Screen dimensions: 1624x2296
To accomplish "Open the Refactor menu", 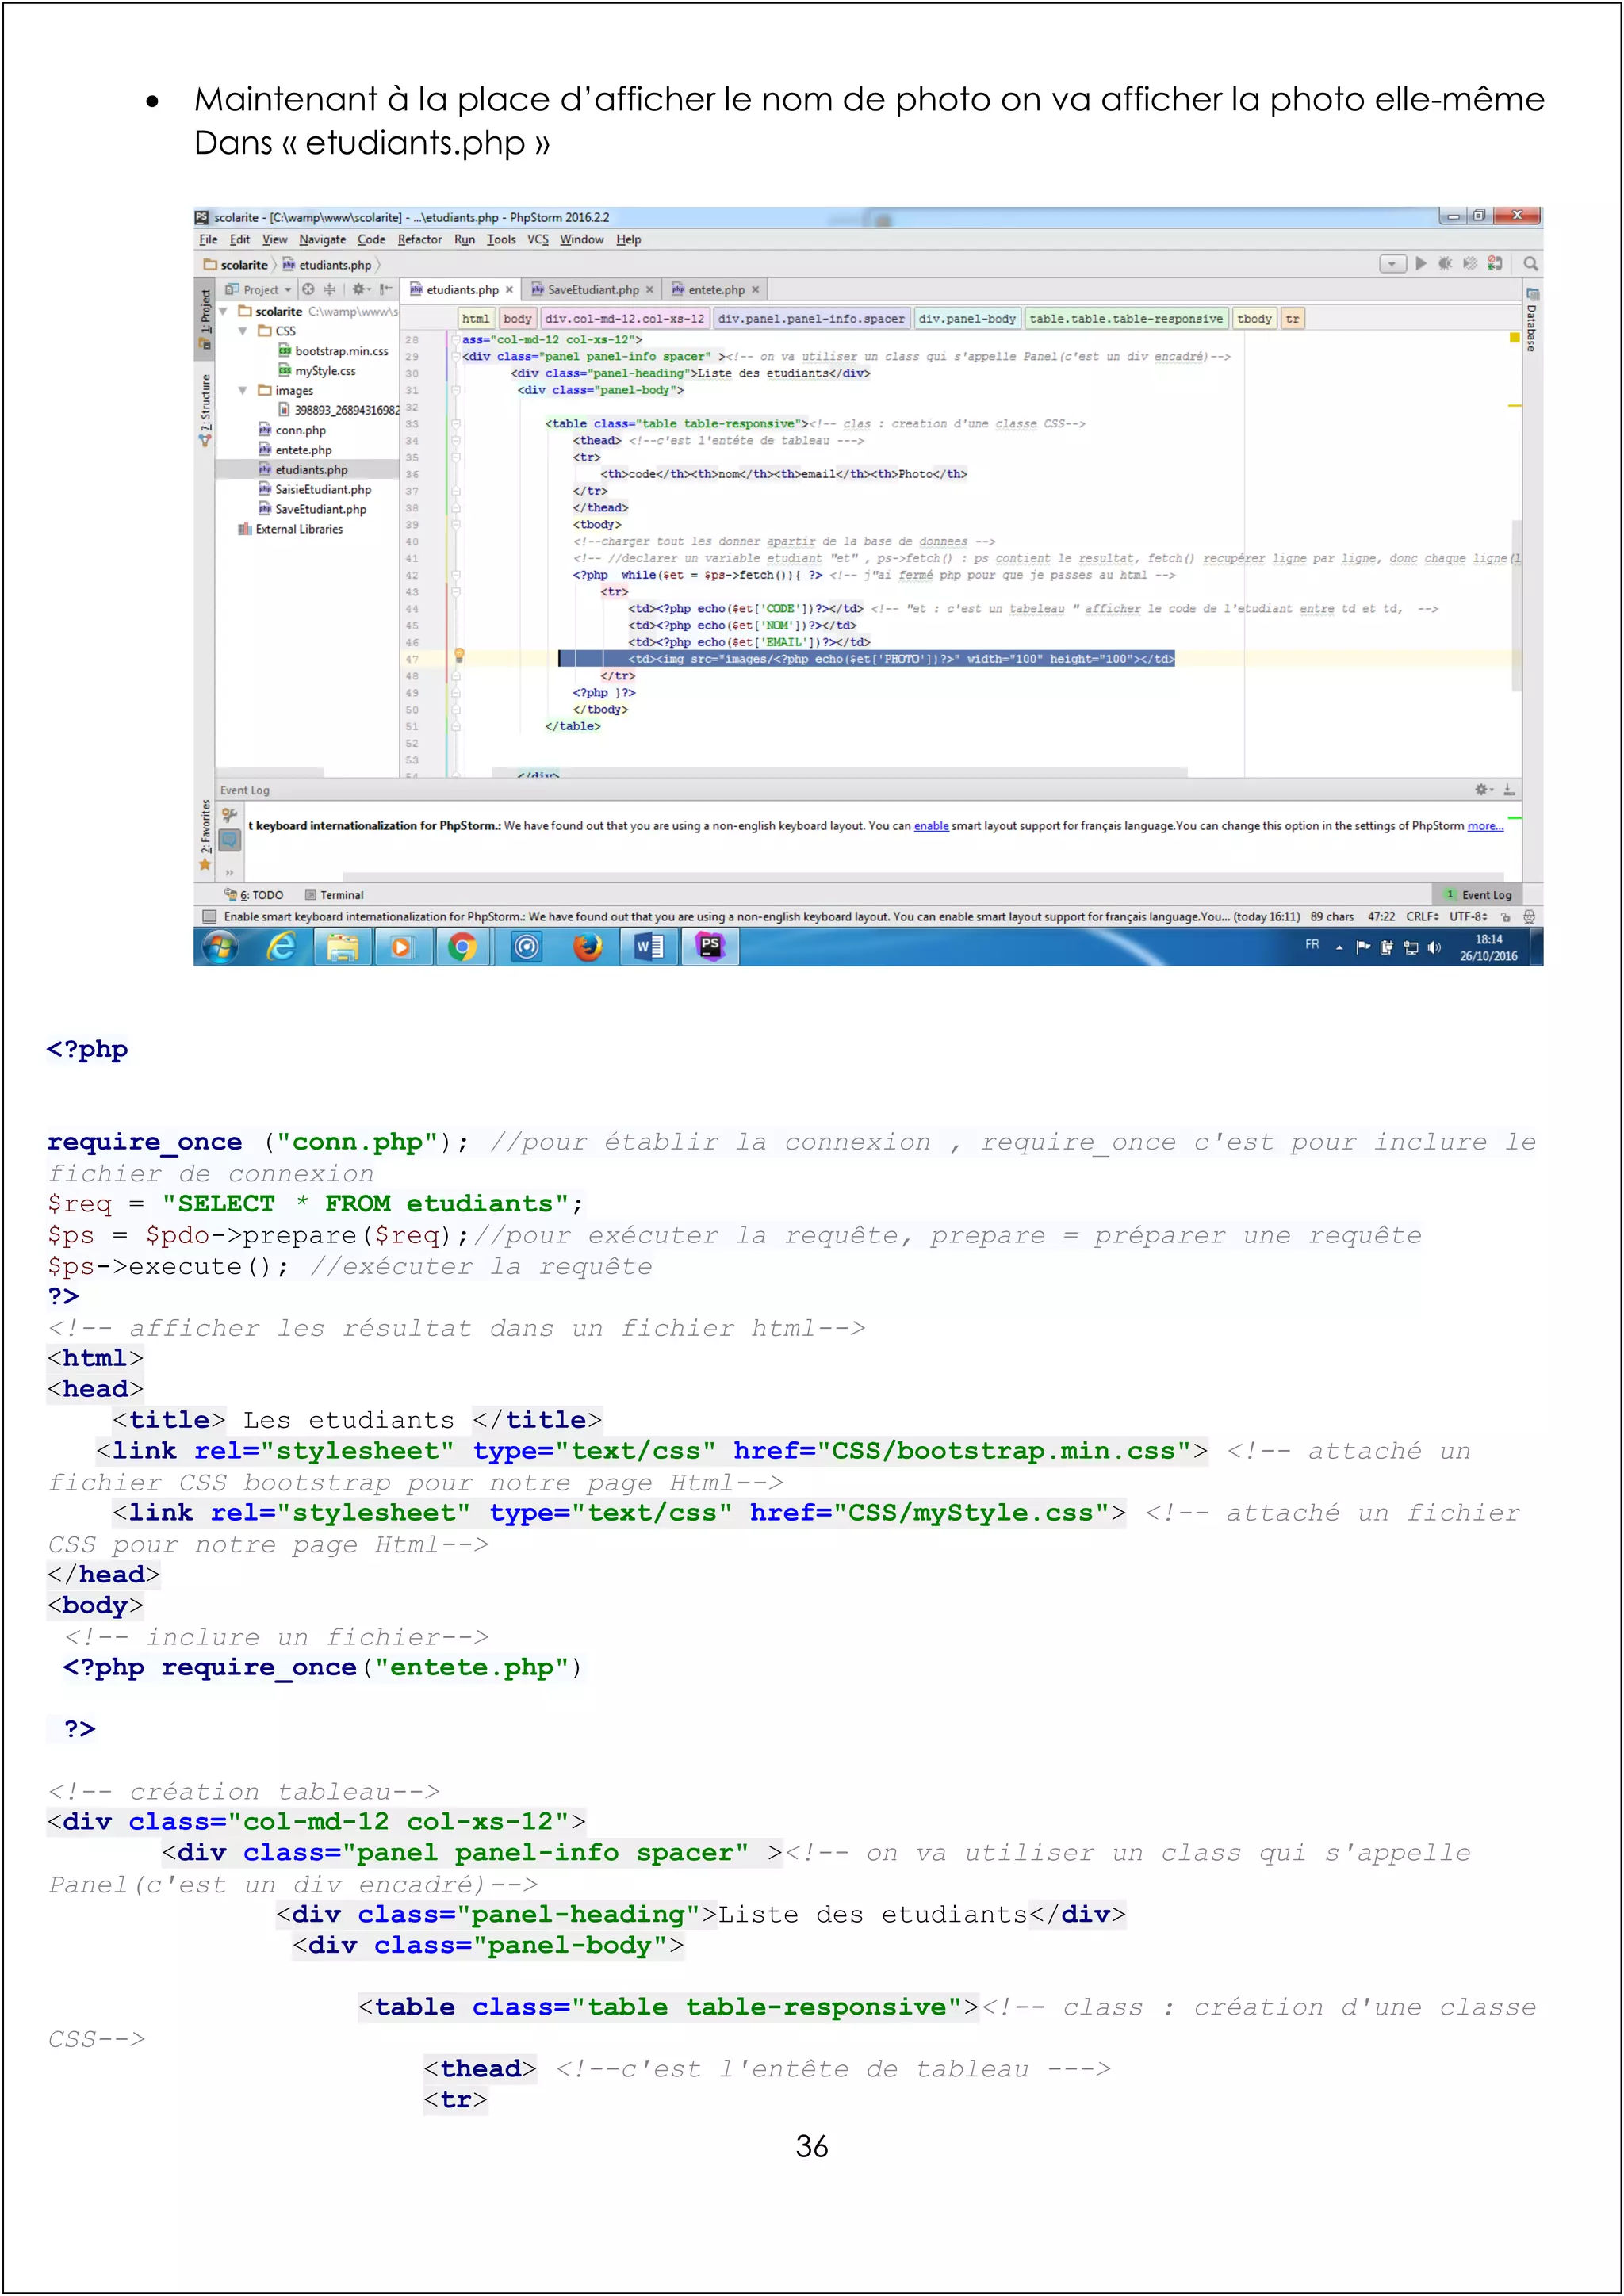I will click(419, 240).
